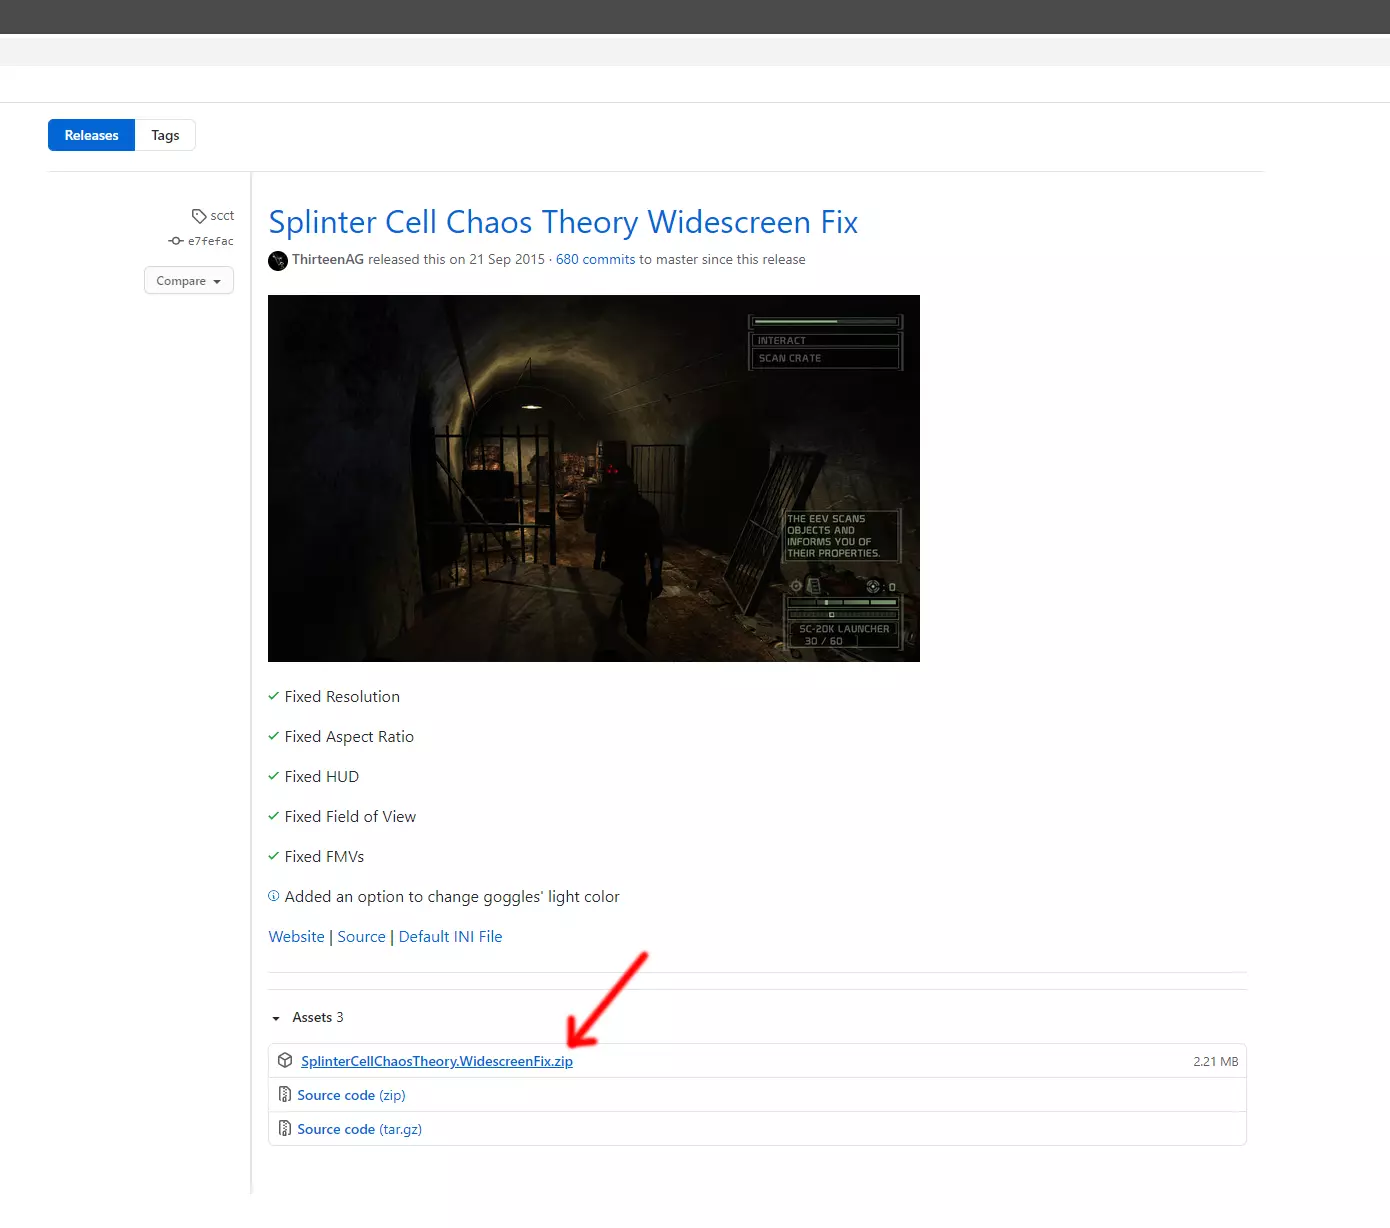Open the Source link
Viewport: 1390px width, 1228px height.
tap(361, 937)
